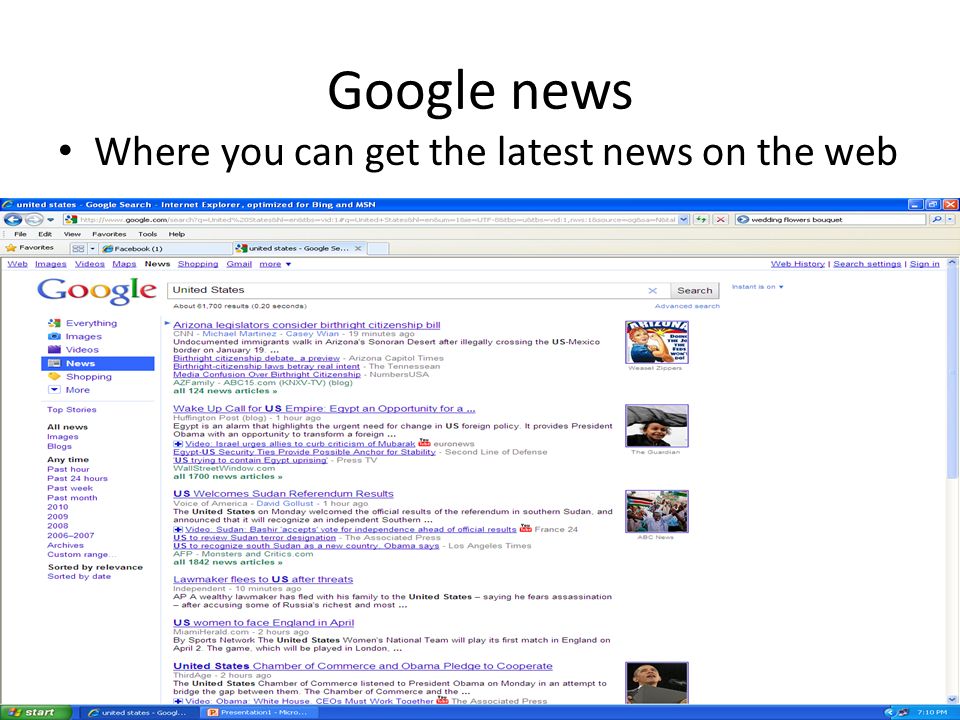Image resolution: width=960 pixels, height=720 pixels.
Task: Filter results to Past week
Action: (70, 488)
